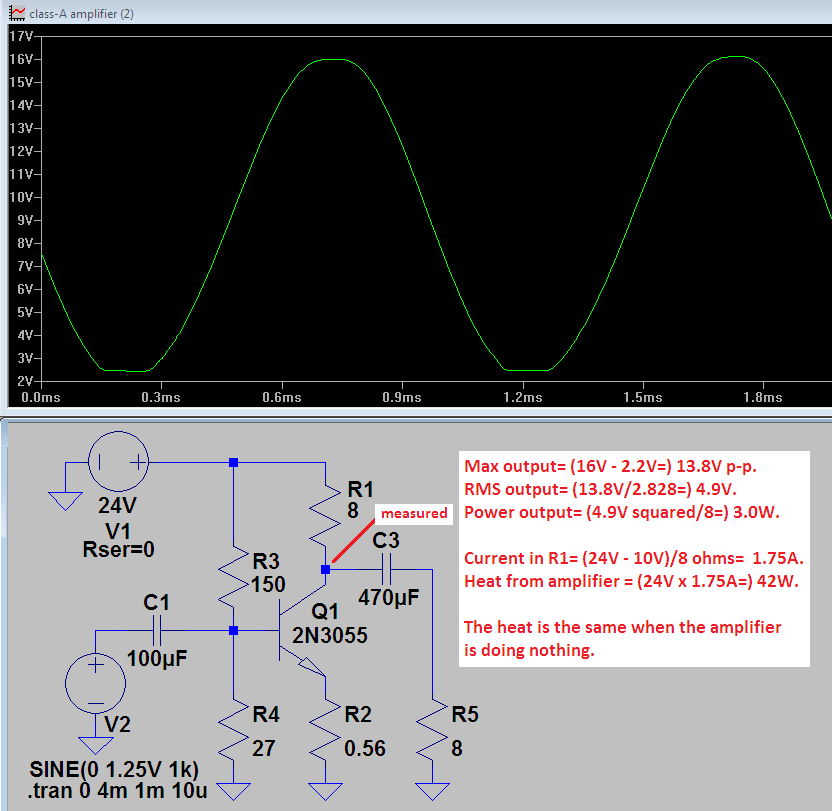Click the Q1 designator label

pyautogui.click(x=324, y=611)
